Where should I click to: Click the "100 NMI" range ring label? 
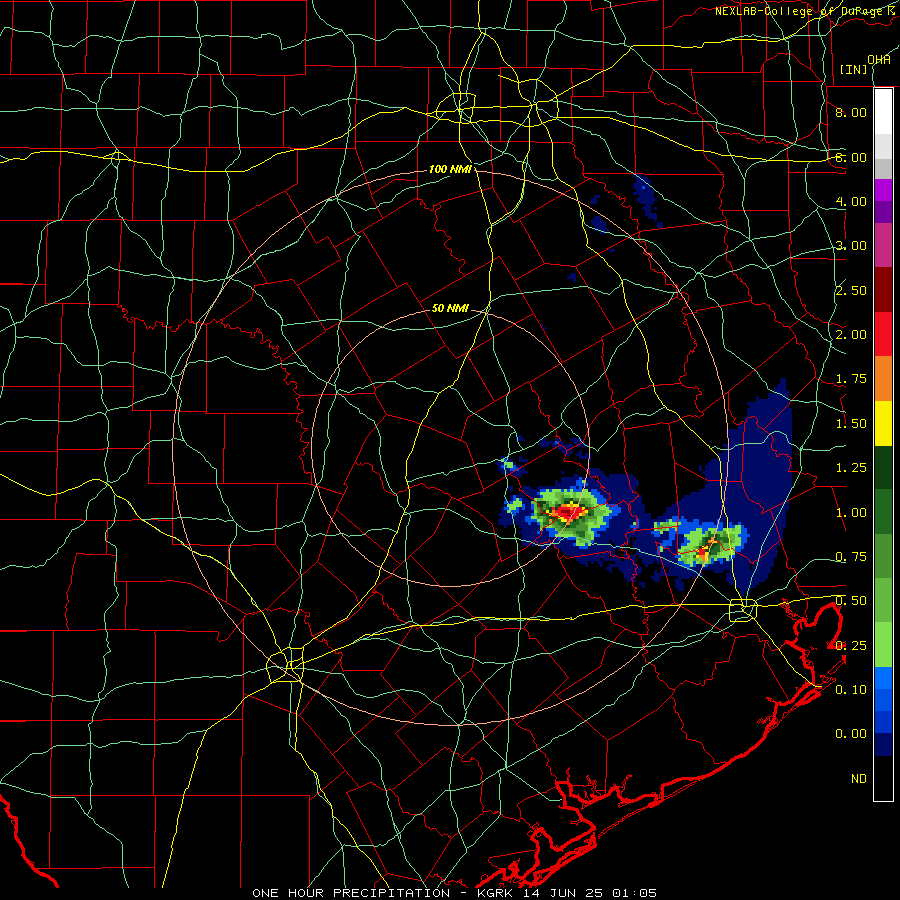pos(450,169)
